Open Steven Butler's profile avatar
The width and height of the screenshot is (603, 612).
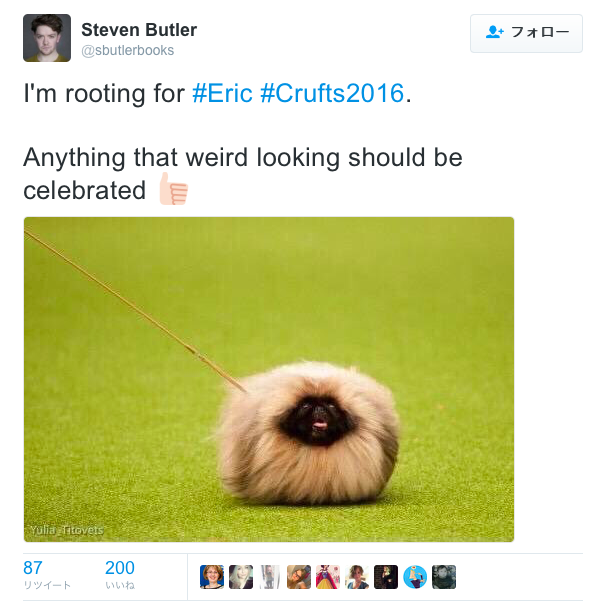47,38
